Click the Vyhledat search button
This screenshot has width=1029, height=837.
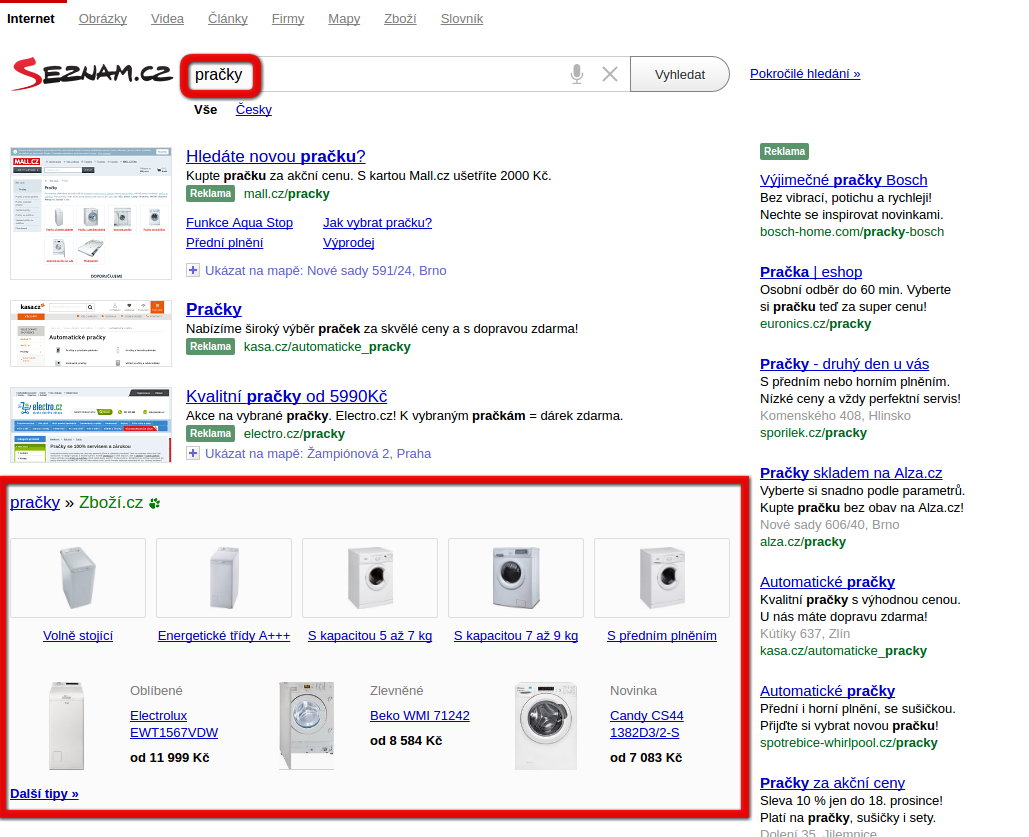680,74
